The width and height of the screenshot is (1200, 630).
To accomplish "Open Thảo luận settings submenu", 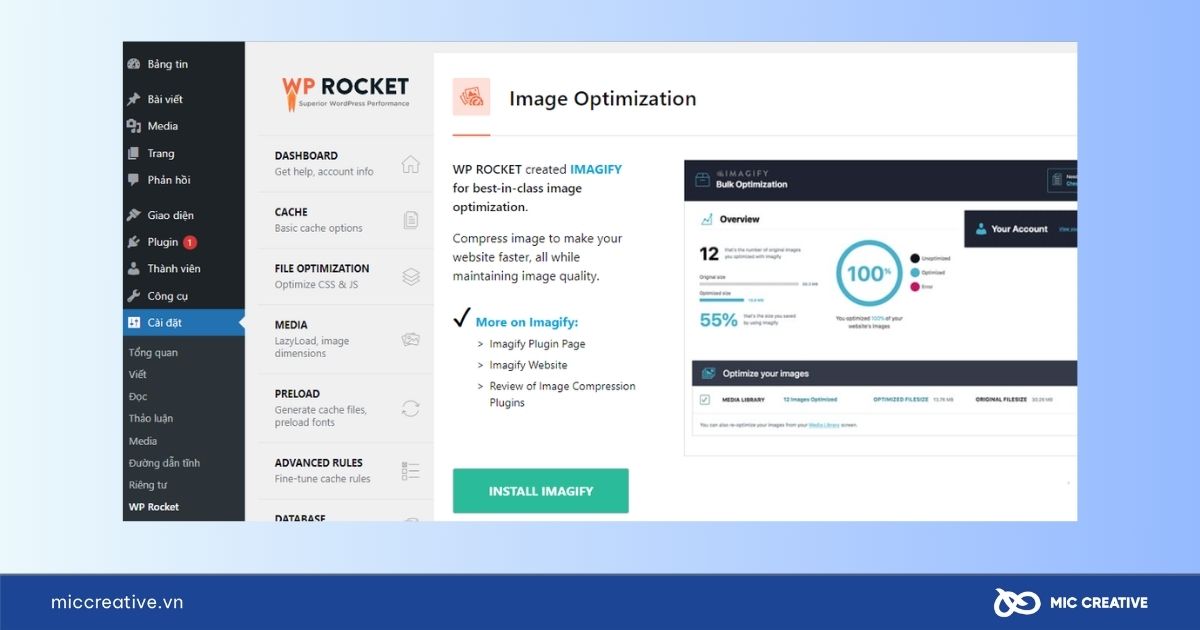I will [151, 418].
